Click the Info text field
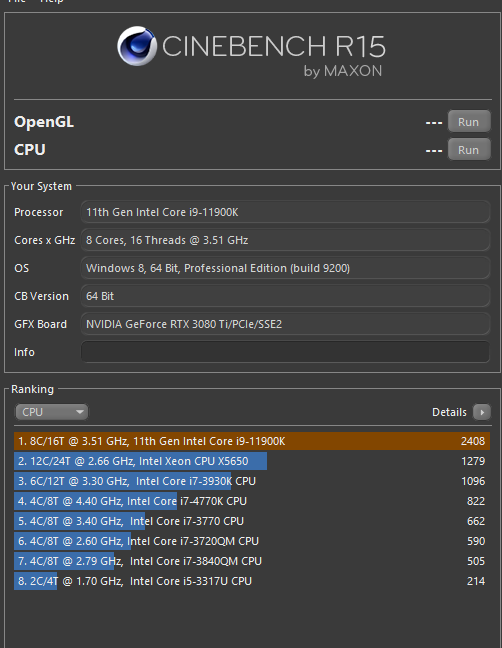This screenshot has width=502, height=648. click(285, 352)
